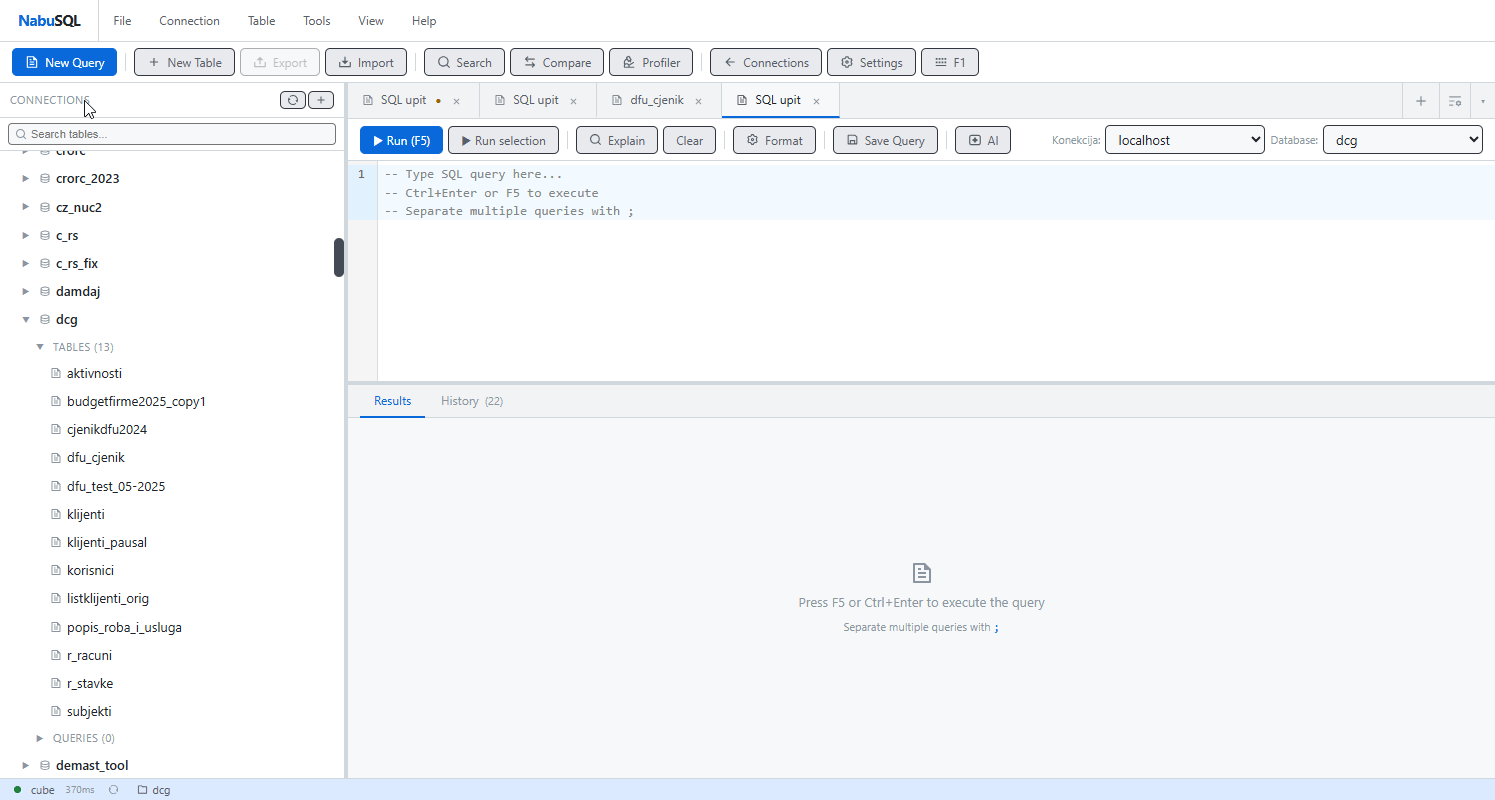The height and width of the screenshot is (800, 1495).
Task: Click the dfu_cjenik tab document icon
Action: click(616, 100)
